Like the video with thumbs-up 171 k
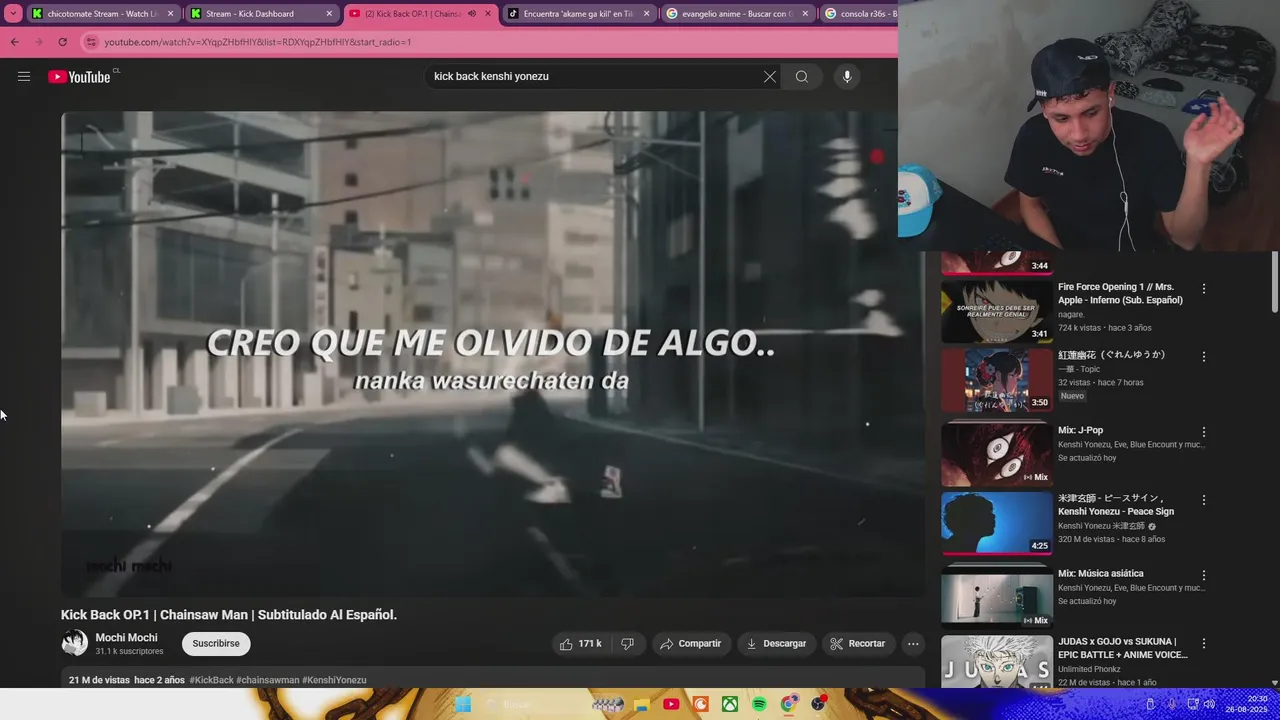 click(581, 644)
